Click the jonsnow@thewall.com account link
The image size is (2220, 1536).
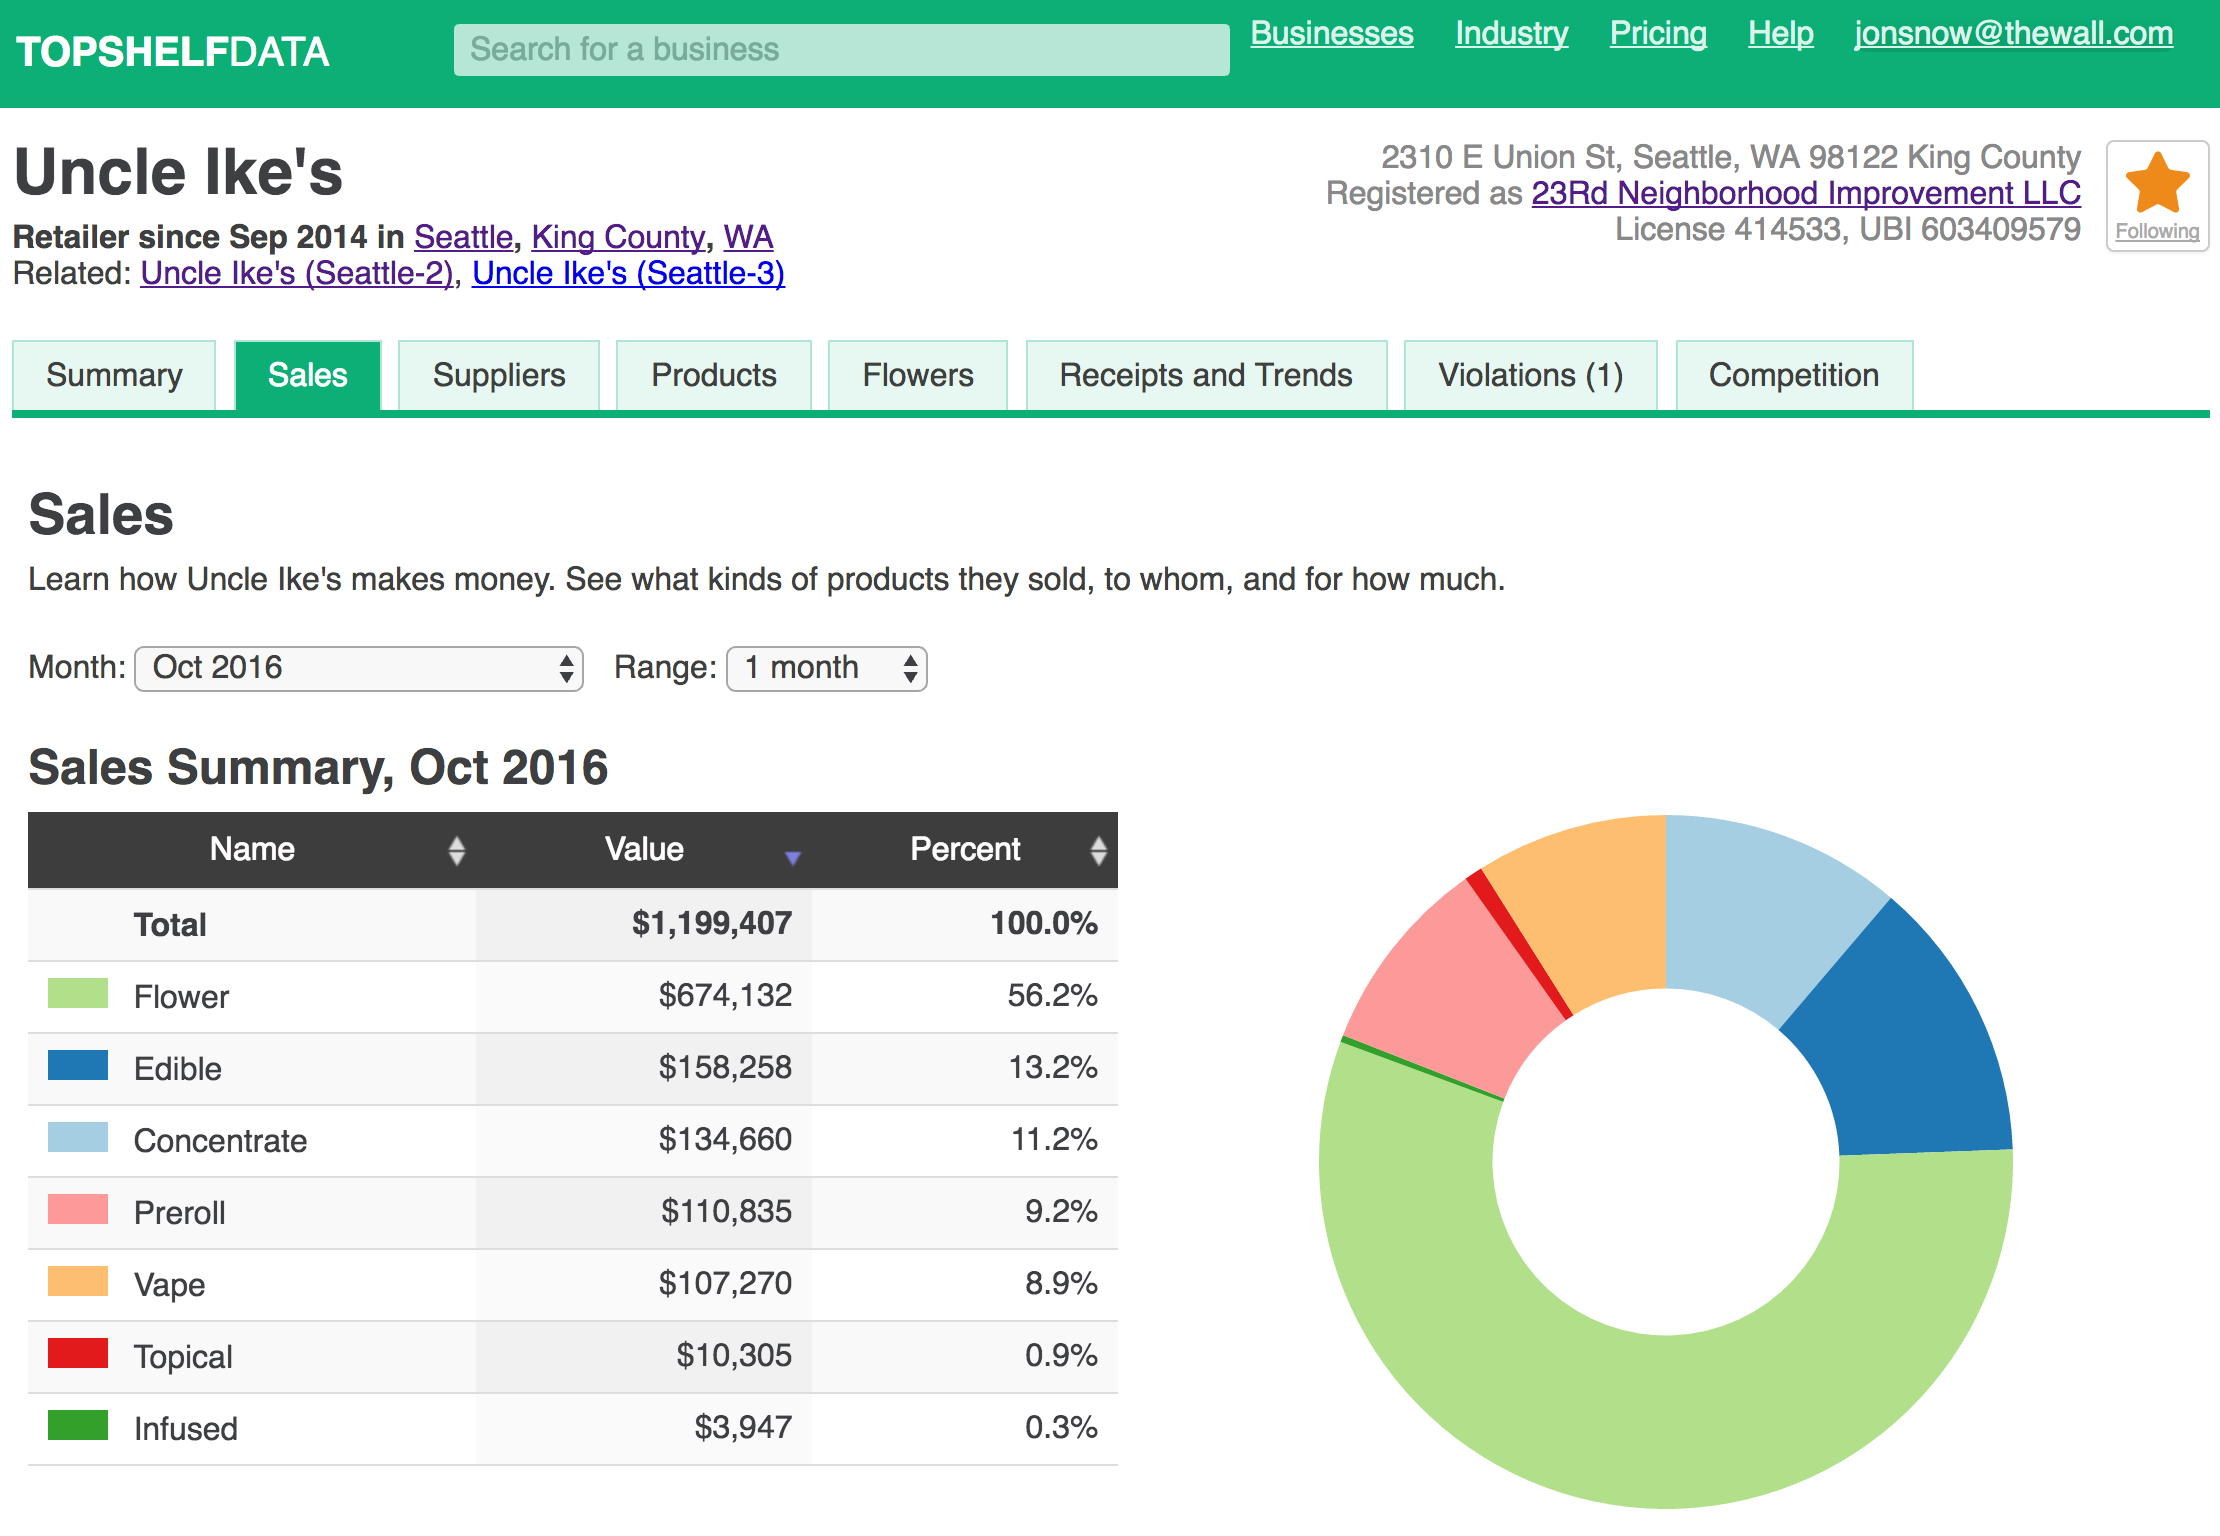click(2013, 34)
